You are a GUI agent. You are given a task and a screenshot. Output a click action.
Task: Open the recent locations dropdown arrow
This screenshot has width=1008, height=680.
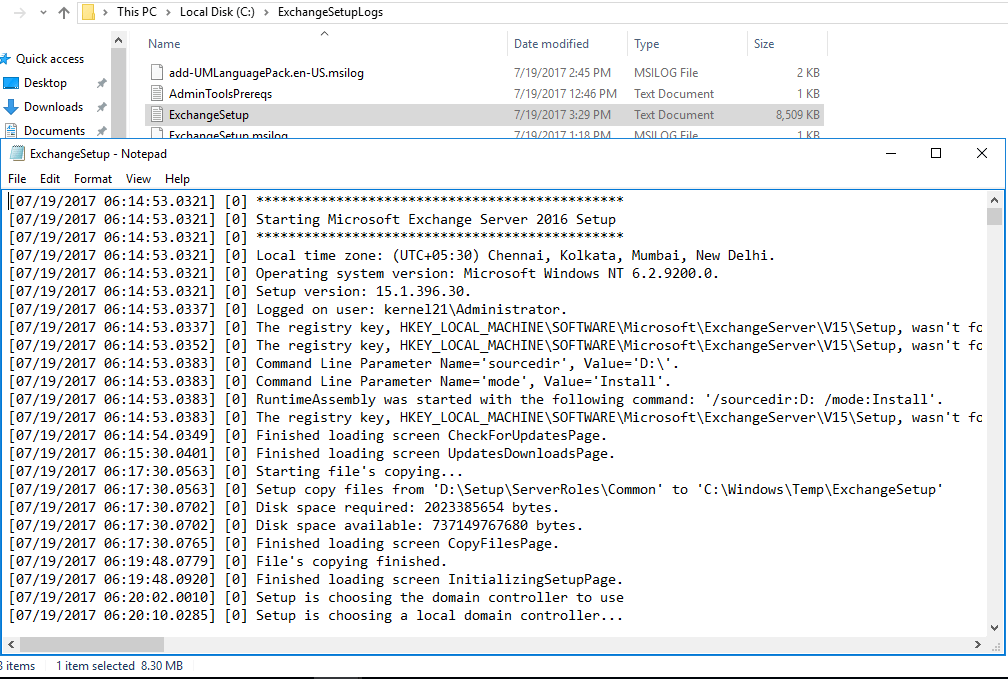tap(43, 12)
